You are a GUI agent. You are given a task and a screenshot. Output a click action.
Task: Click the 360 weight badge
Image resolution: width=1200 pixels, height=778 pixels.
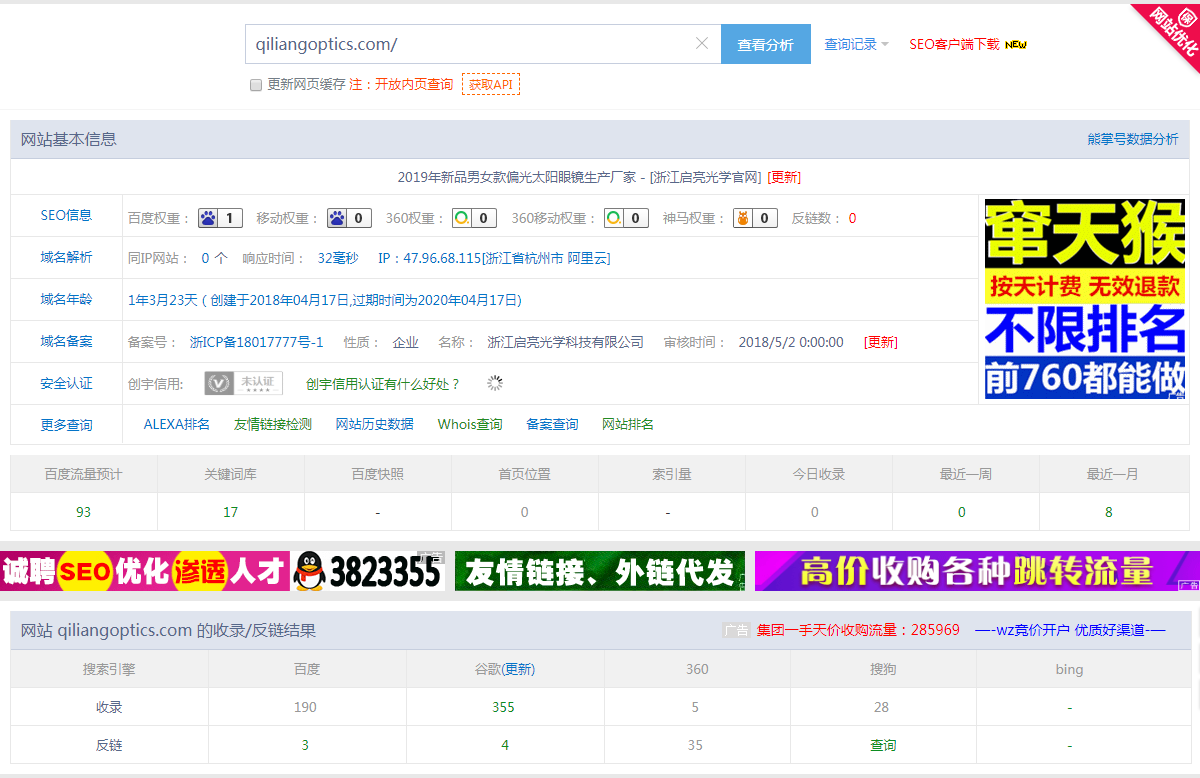tap(474, 218)
